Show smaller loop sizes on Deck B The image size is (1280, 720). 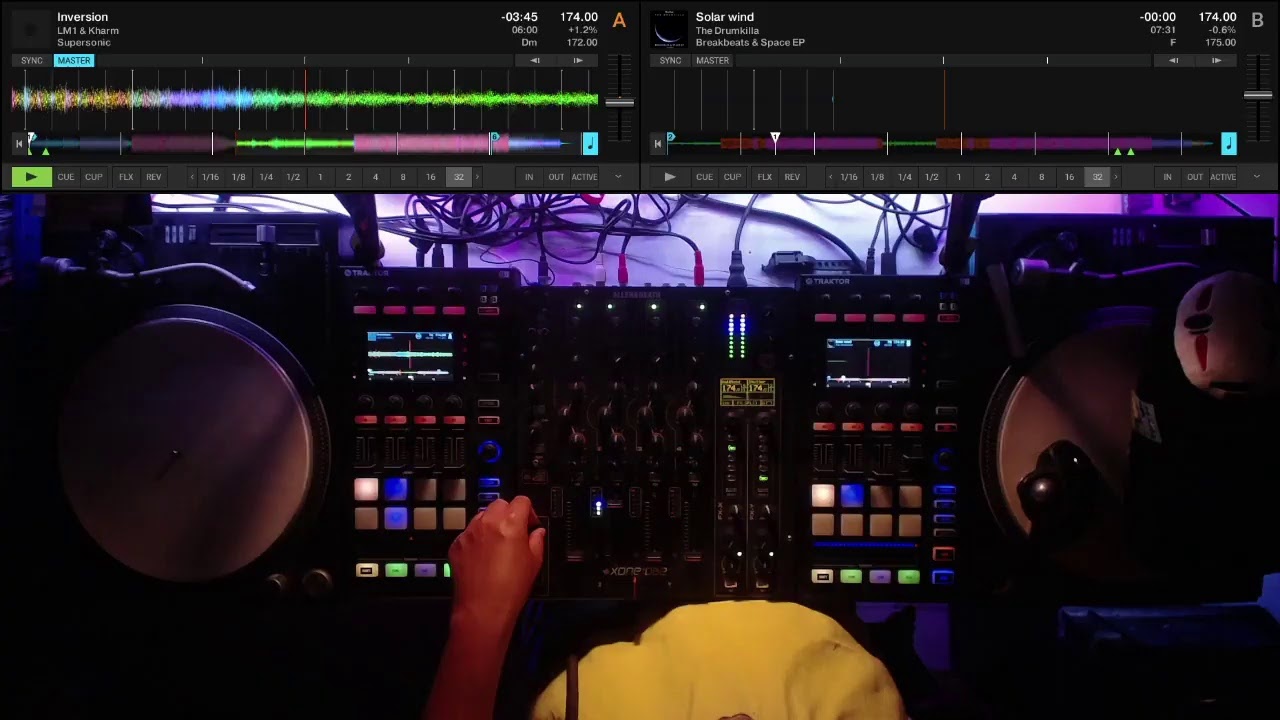(831, 177)
